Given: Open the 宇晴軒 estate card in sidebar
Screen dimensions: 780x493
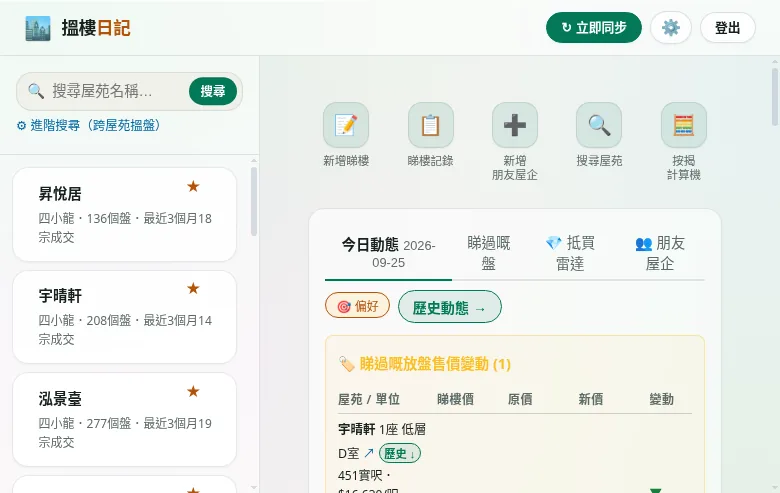Looking at the screenshot, I should 124,317.
